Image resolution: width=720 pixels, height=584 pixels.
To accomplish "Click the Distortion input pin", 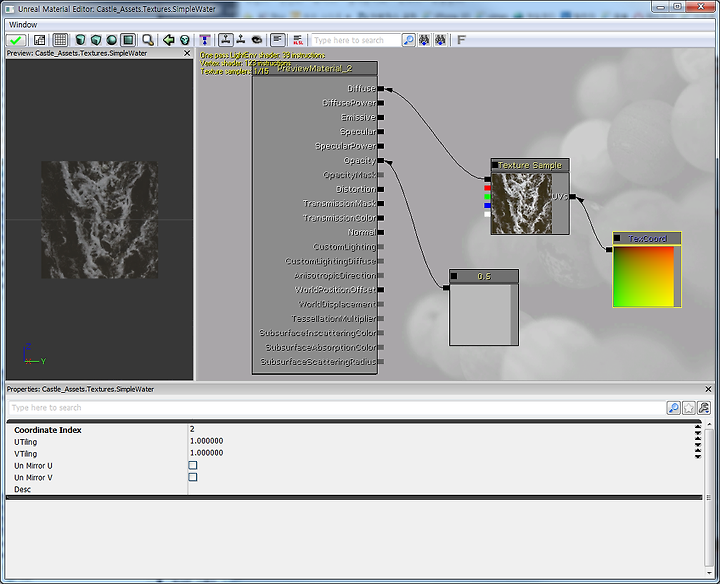I will point(381,189).
